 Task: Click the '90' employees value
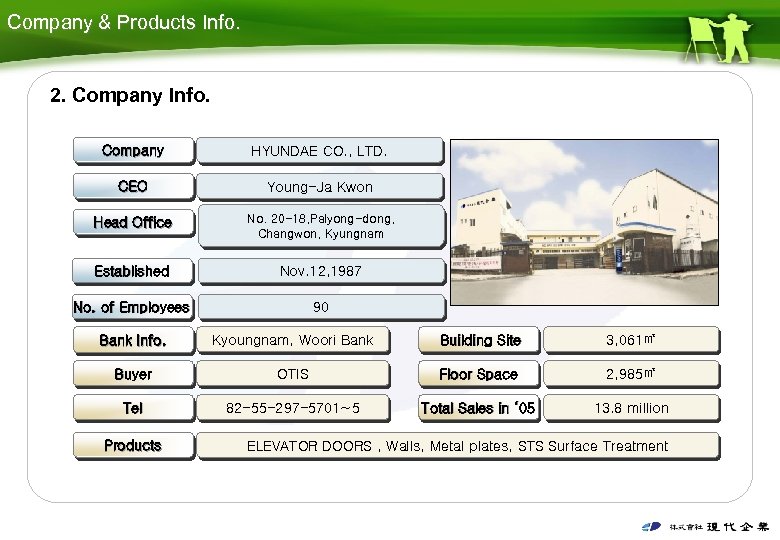pos(321,307)
